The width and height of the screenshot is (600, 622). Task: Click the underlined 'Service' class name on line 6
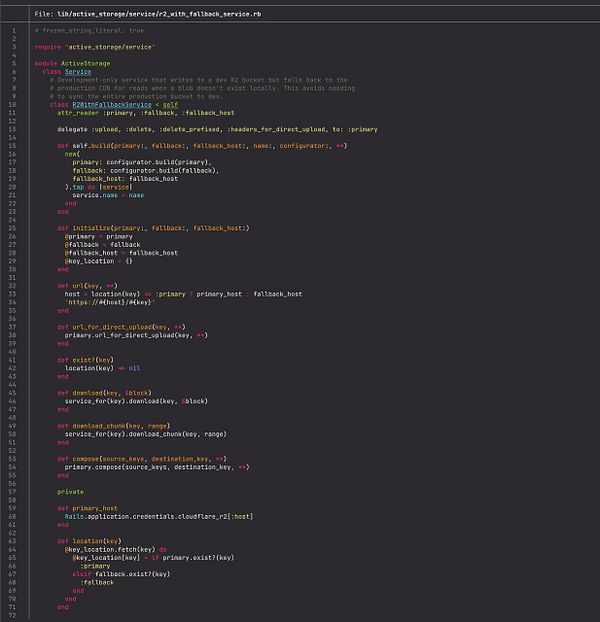78,72
